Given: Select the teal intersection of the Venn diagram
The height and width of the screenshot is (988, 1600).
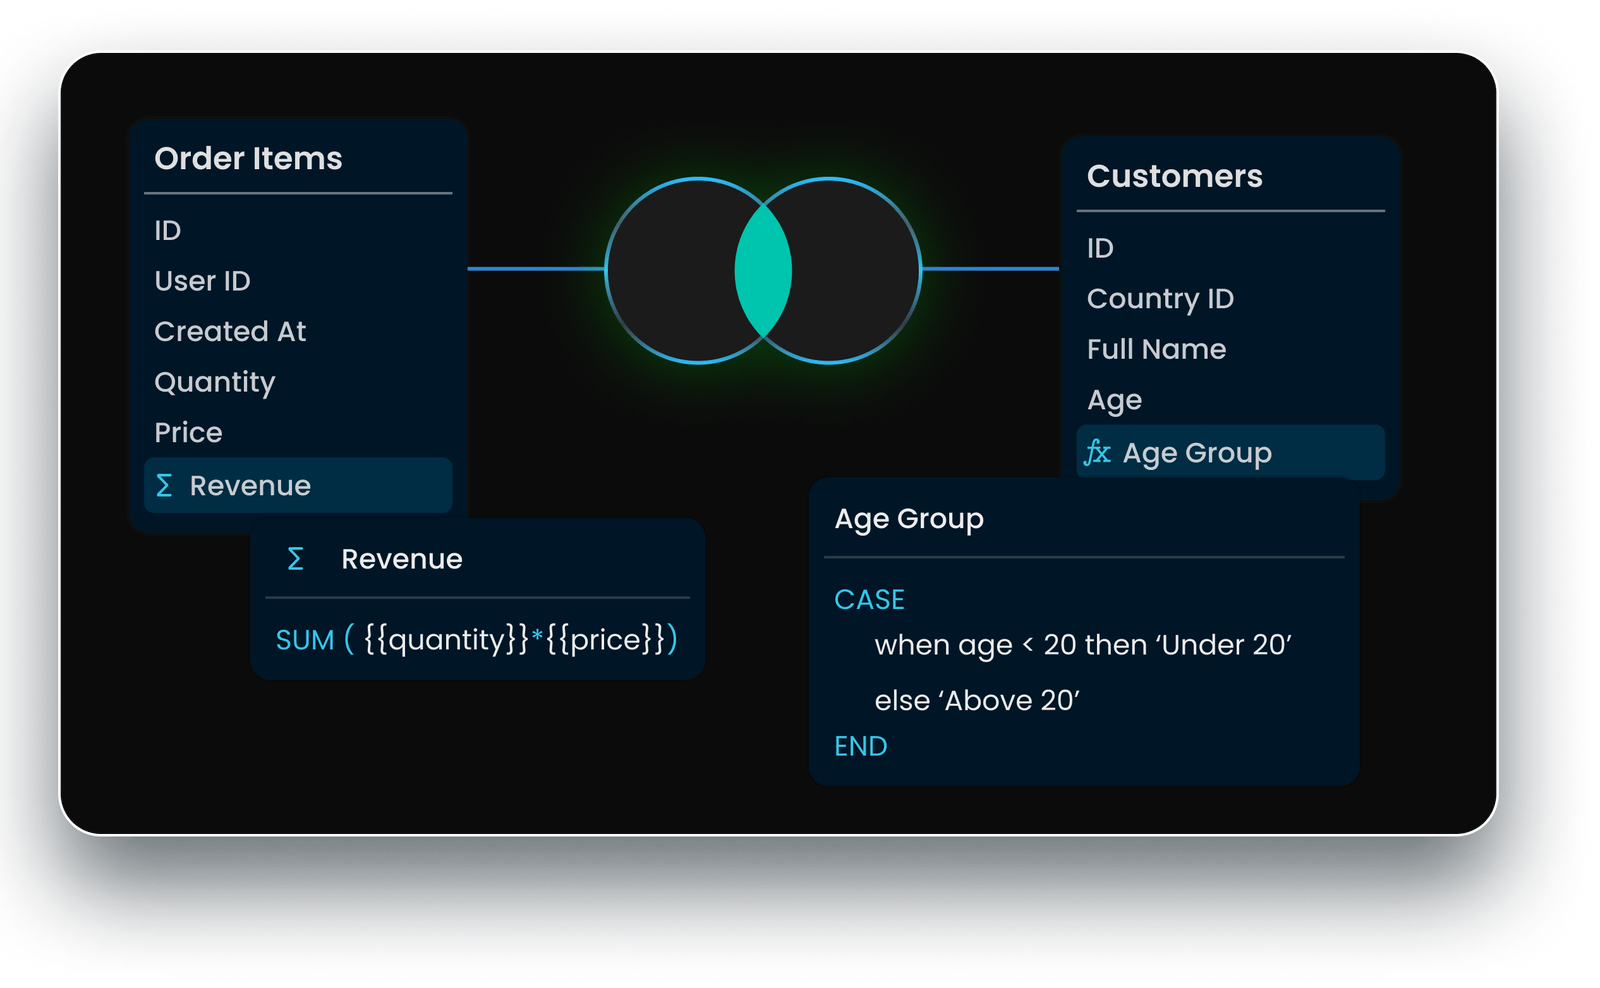Looking at the screenshot, I should [x=765, y=270].
